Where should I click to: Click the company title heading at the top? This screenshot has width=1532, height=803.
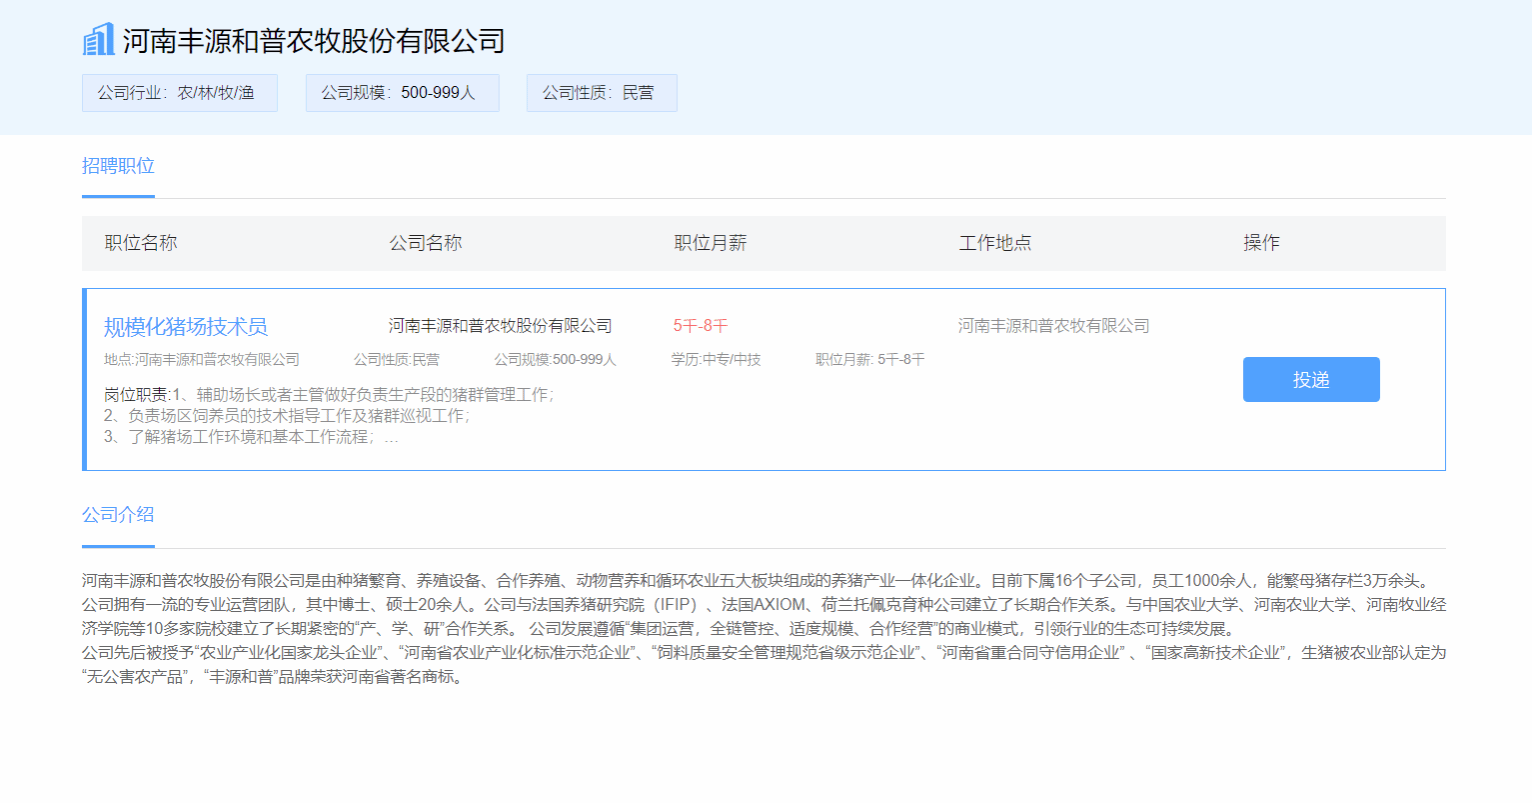pos(313,41)
